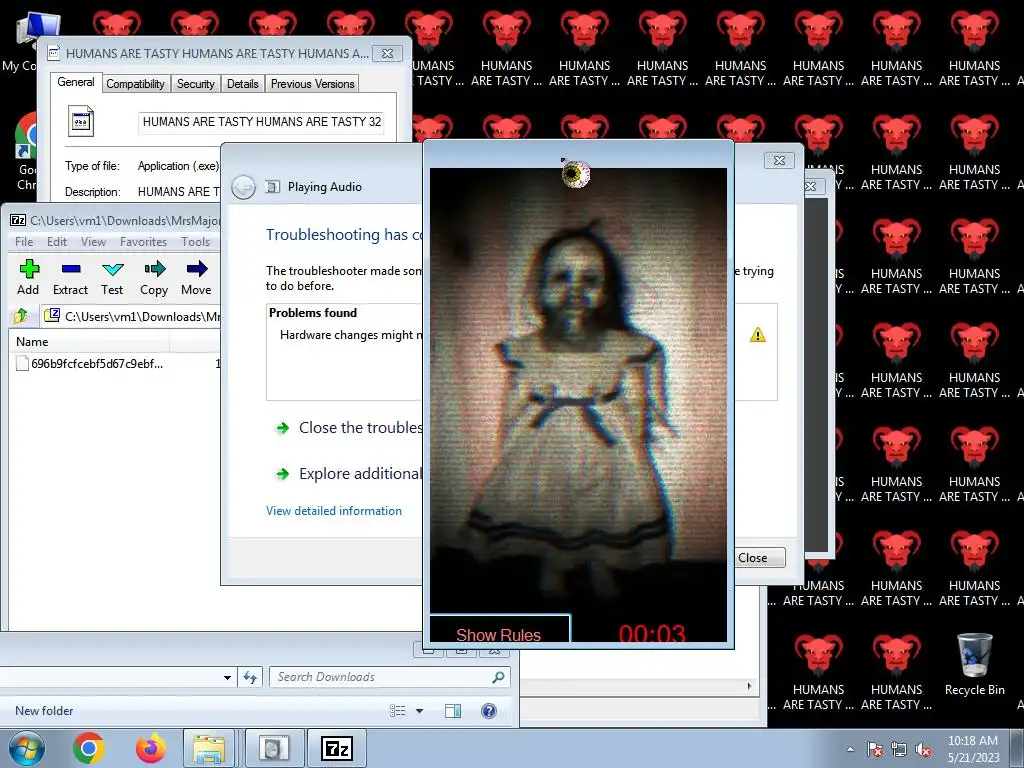The image size is (1024, 768).
Task: Click the Show Rules button
Action: coord(499,631)
